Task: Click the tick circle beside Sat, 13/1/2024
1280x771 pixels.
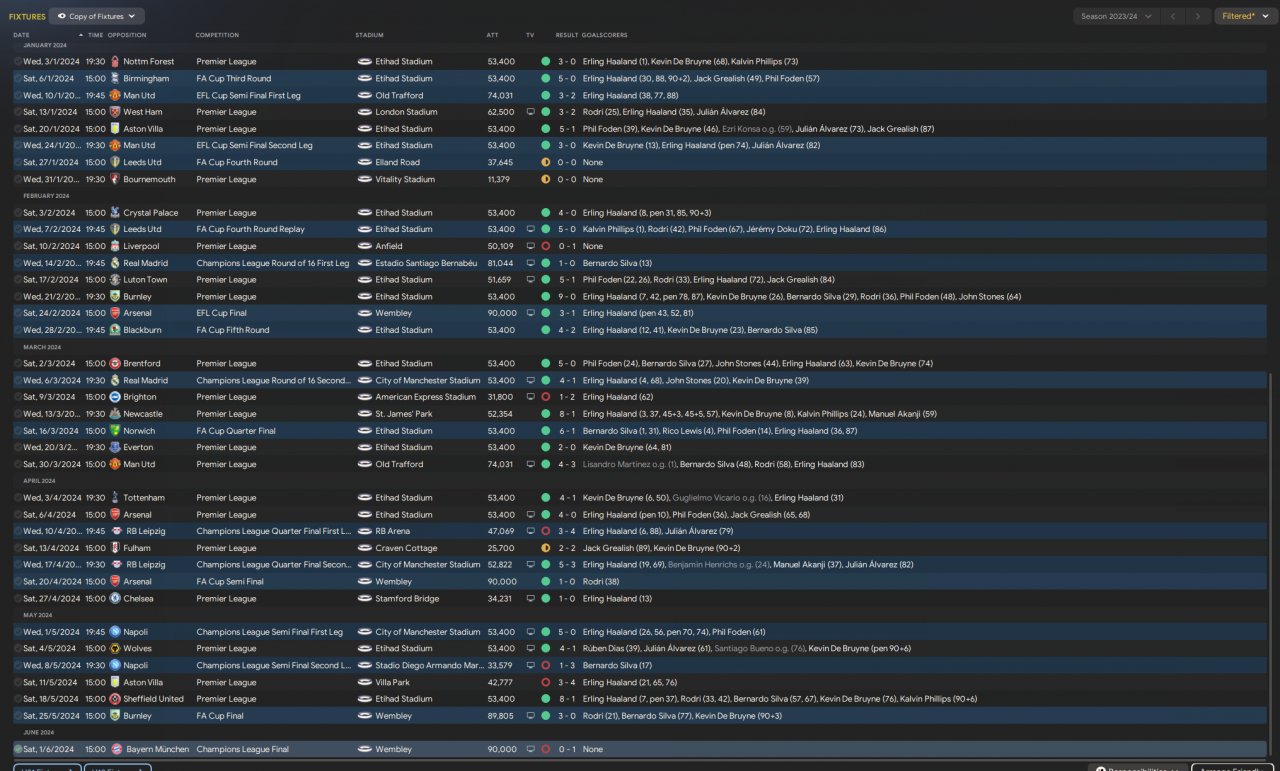Action: pyautogui.click(x=18, y=112)
